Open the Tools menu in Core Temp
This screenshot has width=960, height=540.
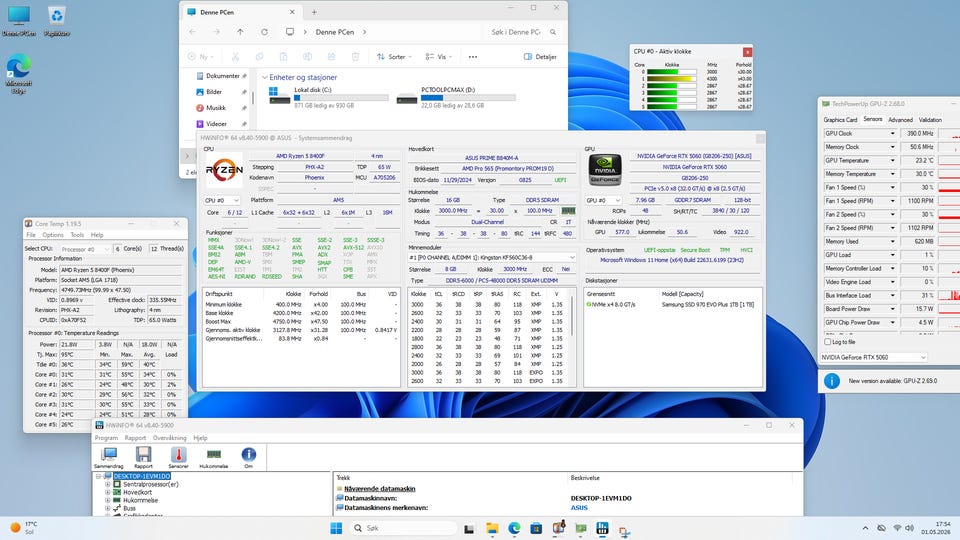77,234
